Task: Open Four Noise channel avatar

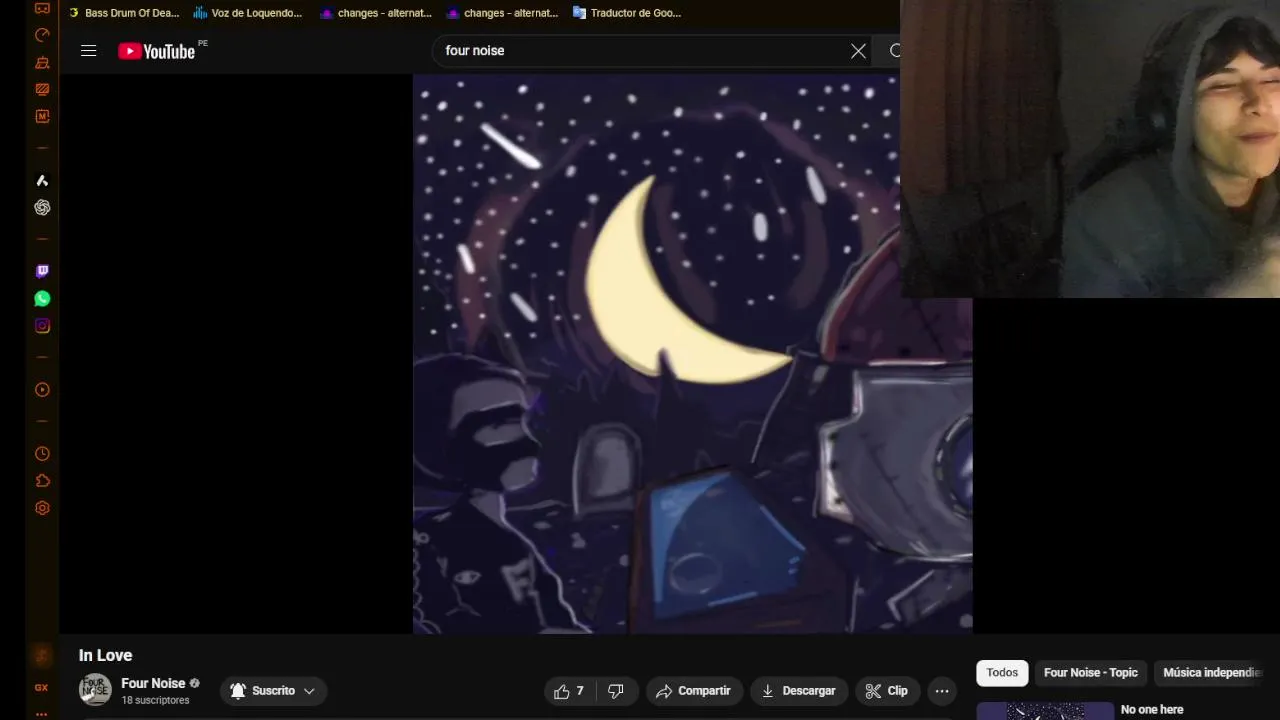Action: tap(95, 690)
